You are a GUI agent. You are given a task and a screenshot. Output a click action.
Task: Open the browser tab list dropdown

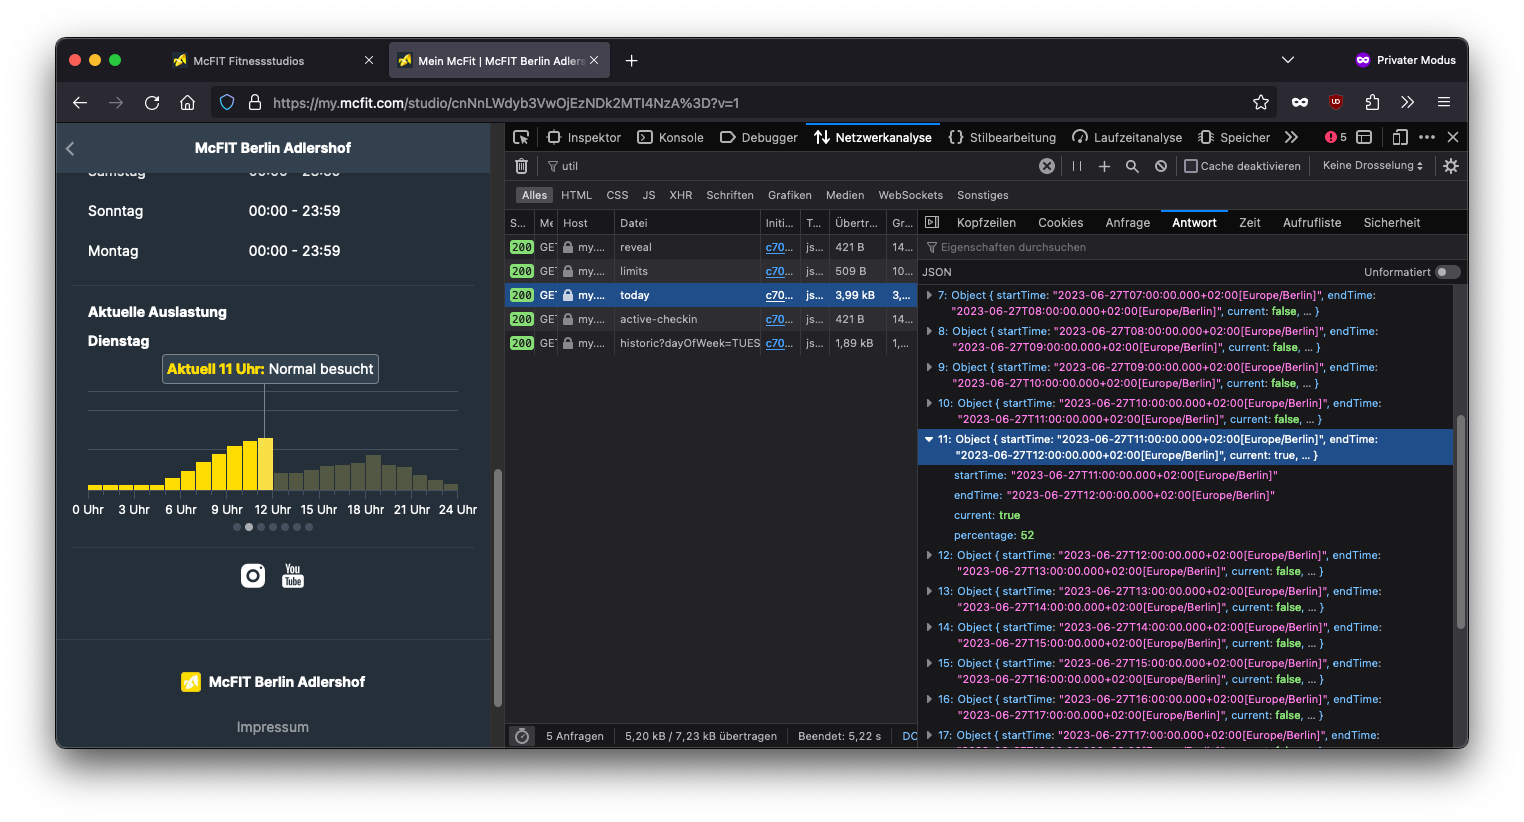coord(1288,60)
